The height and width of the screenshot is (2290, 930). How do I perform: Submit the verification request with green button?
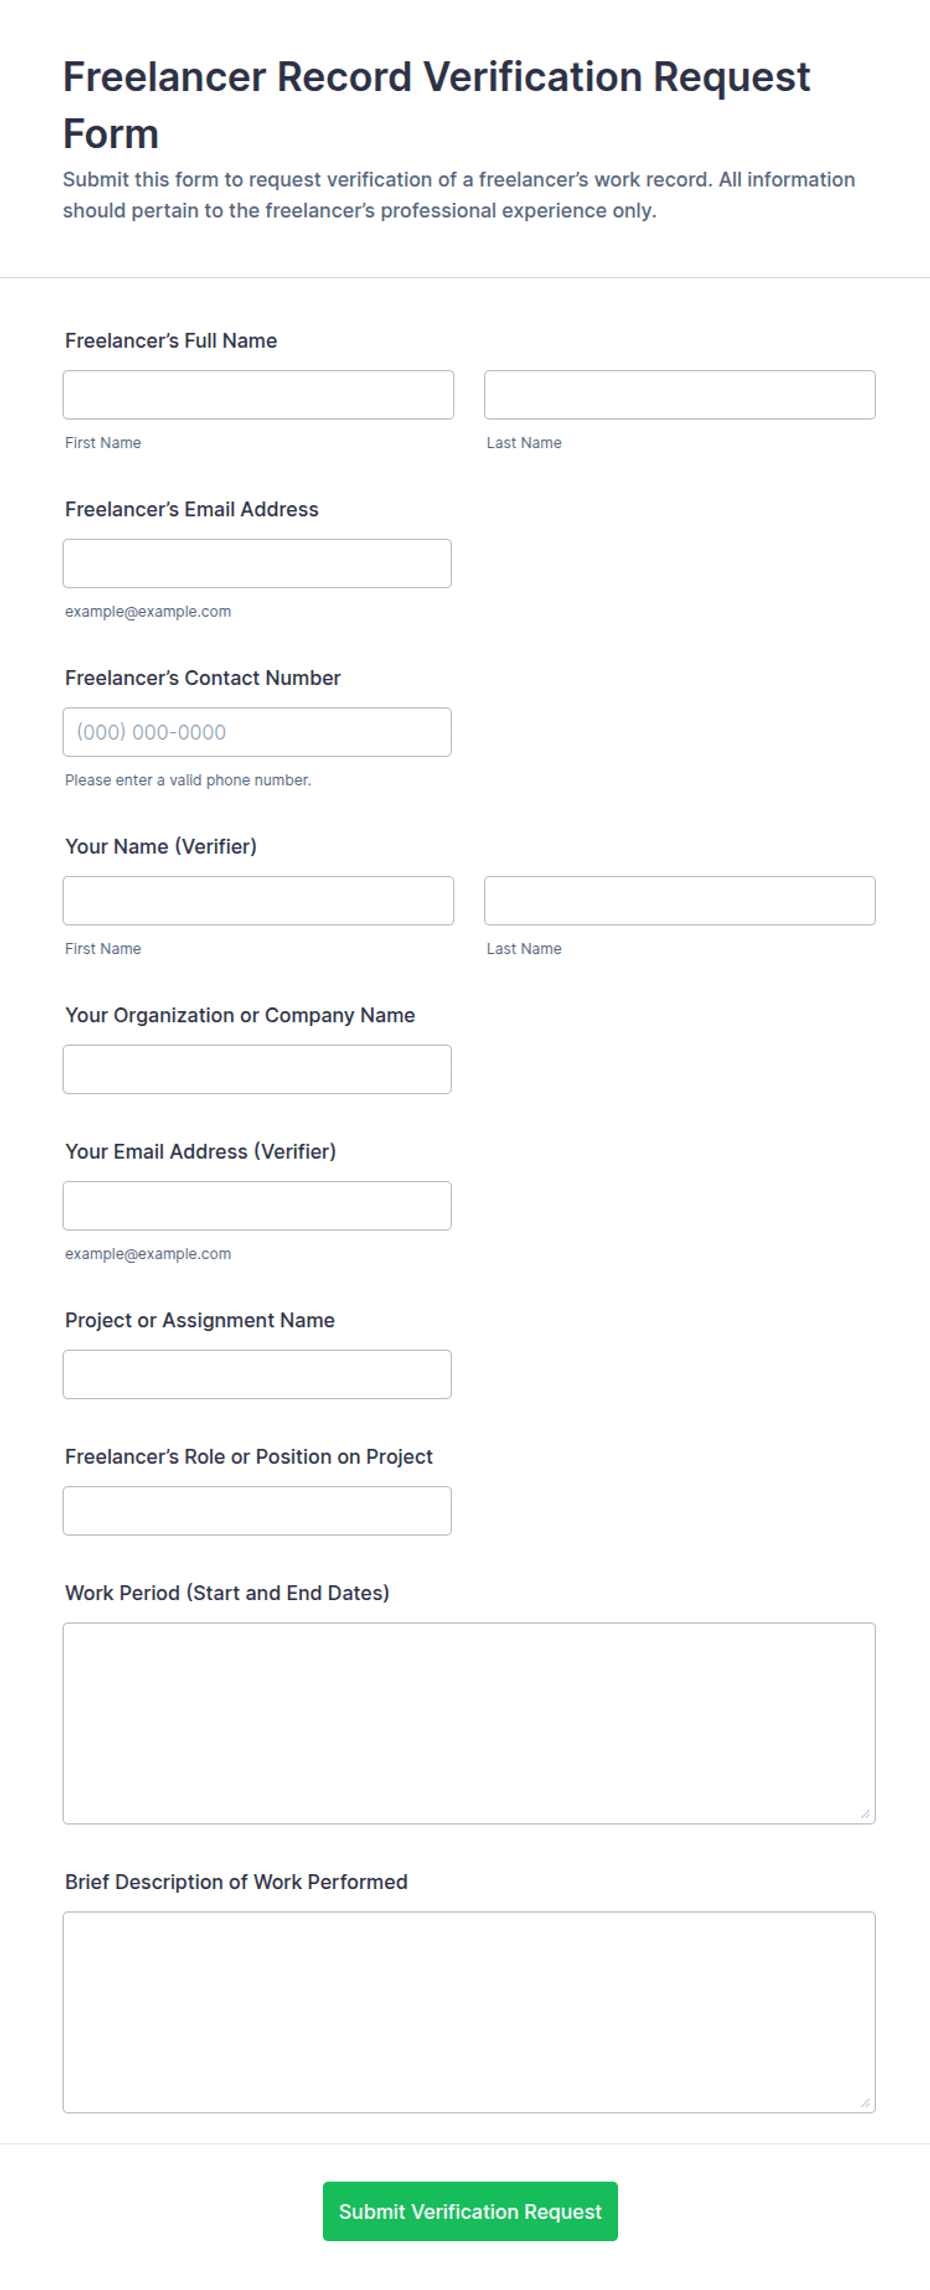[x=470, y=2212]
